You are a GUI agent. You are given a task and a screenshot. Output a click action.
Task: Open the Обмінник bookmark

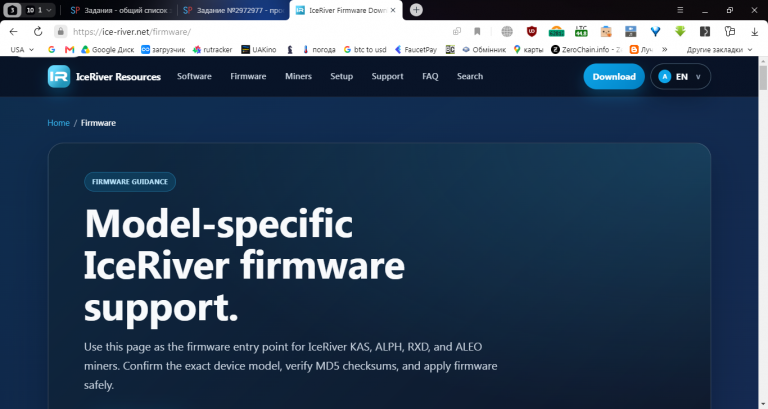pos(484,49)
